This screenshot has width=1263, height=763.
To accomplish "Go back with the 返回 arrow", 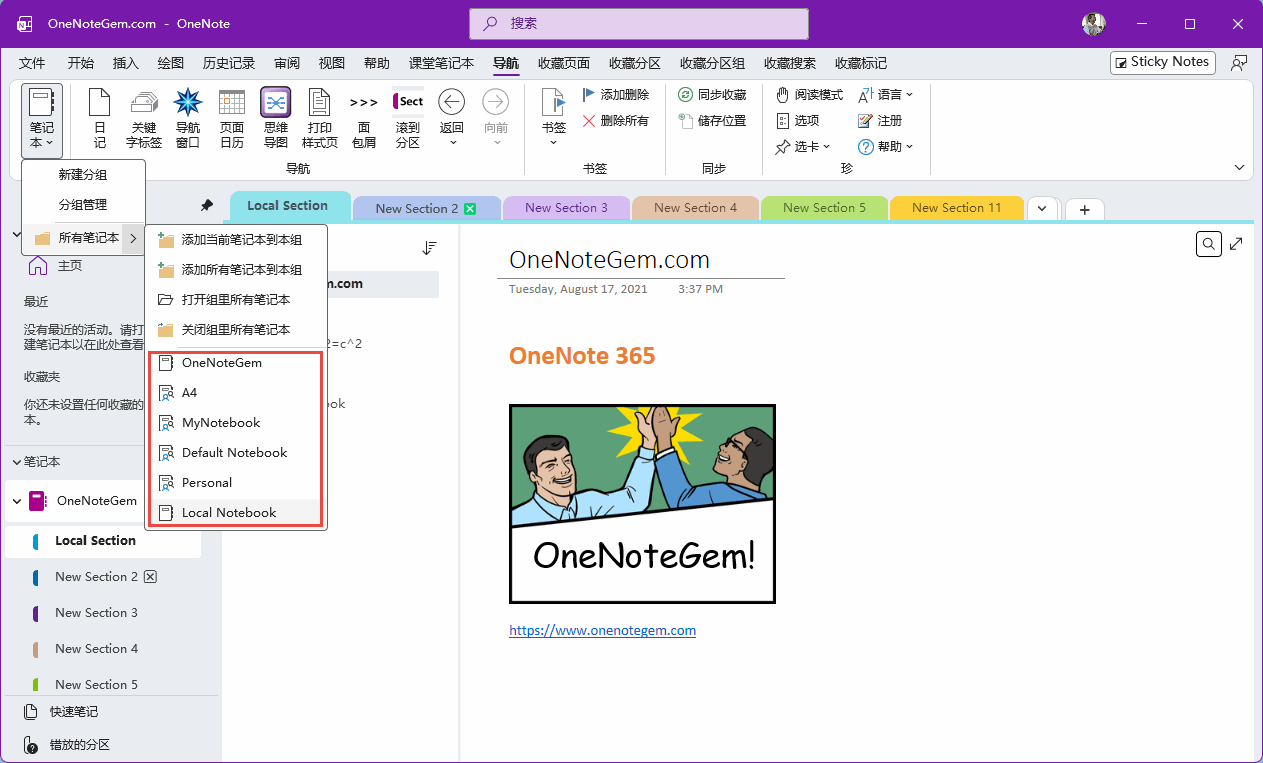I will (x=452, y=118).
